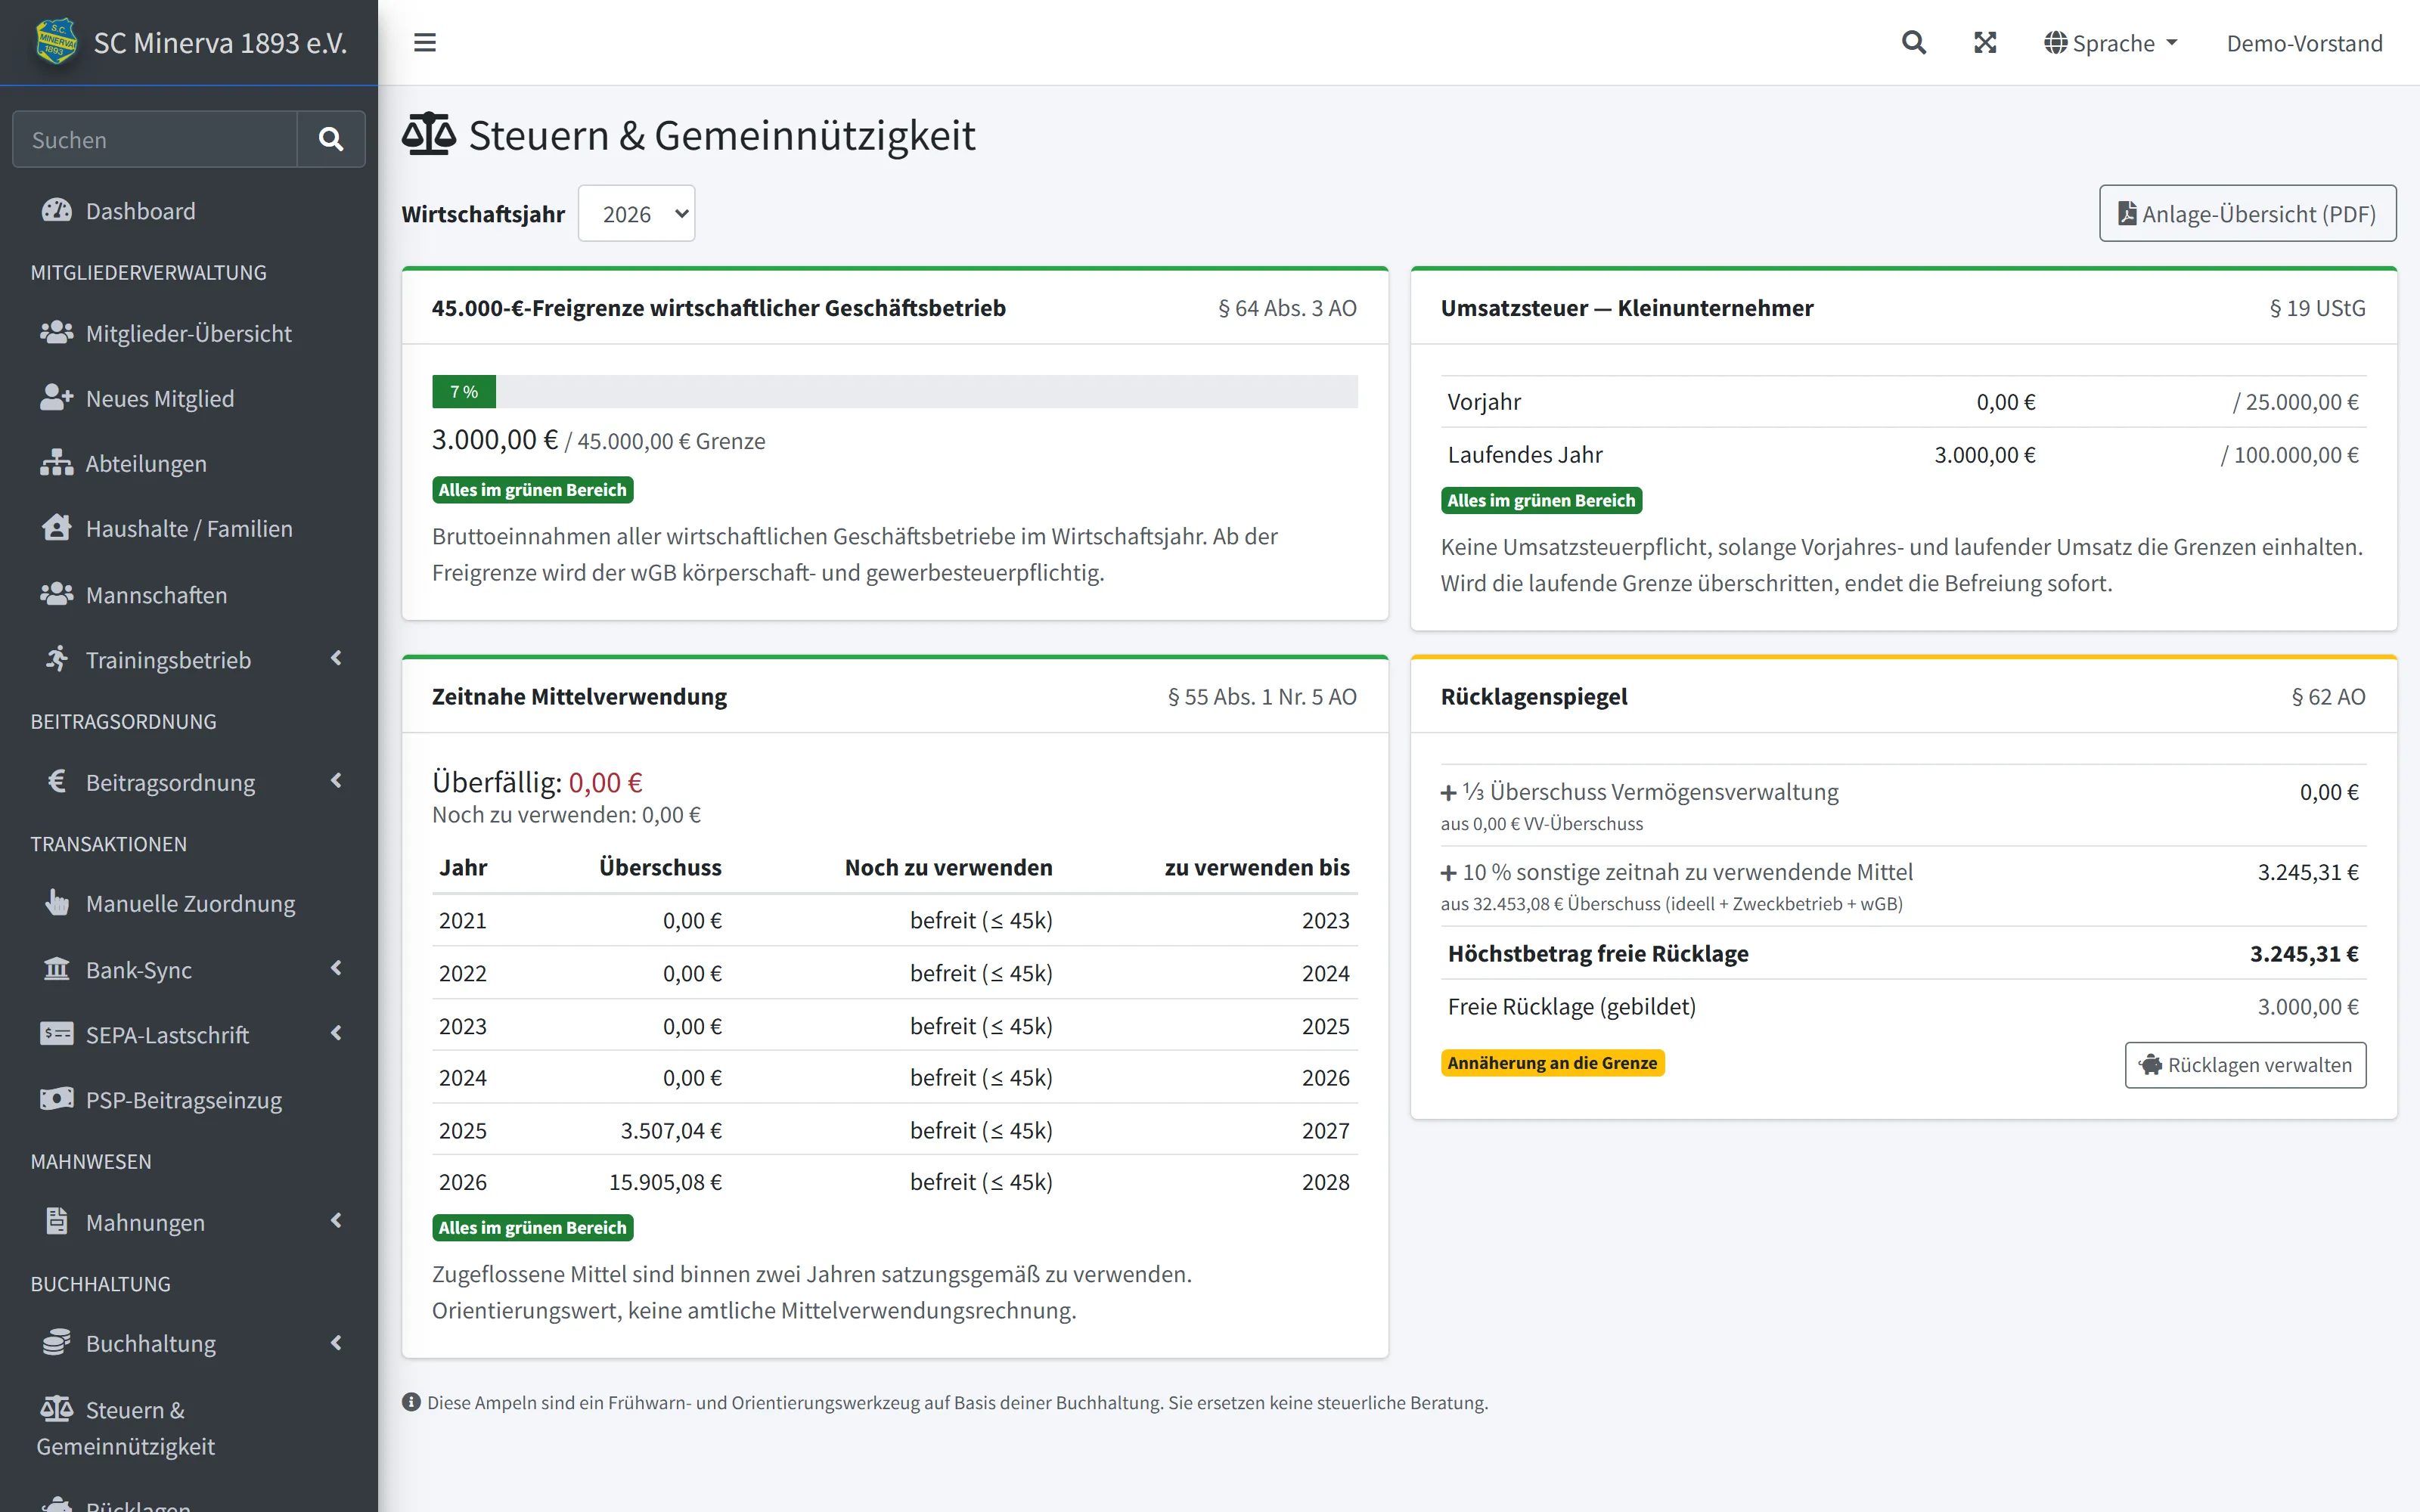The width and height of the screenshot is (2420, 1512).
Task: Toggle the sidebar hamburger menu
Action: tap(425, 43)
